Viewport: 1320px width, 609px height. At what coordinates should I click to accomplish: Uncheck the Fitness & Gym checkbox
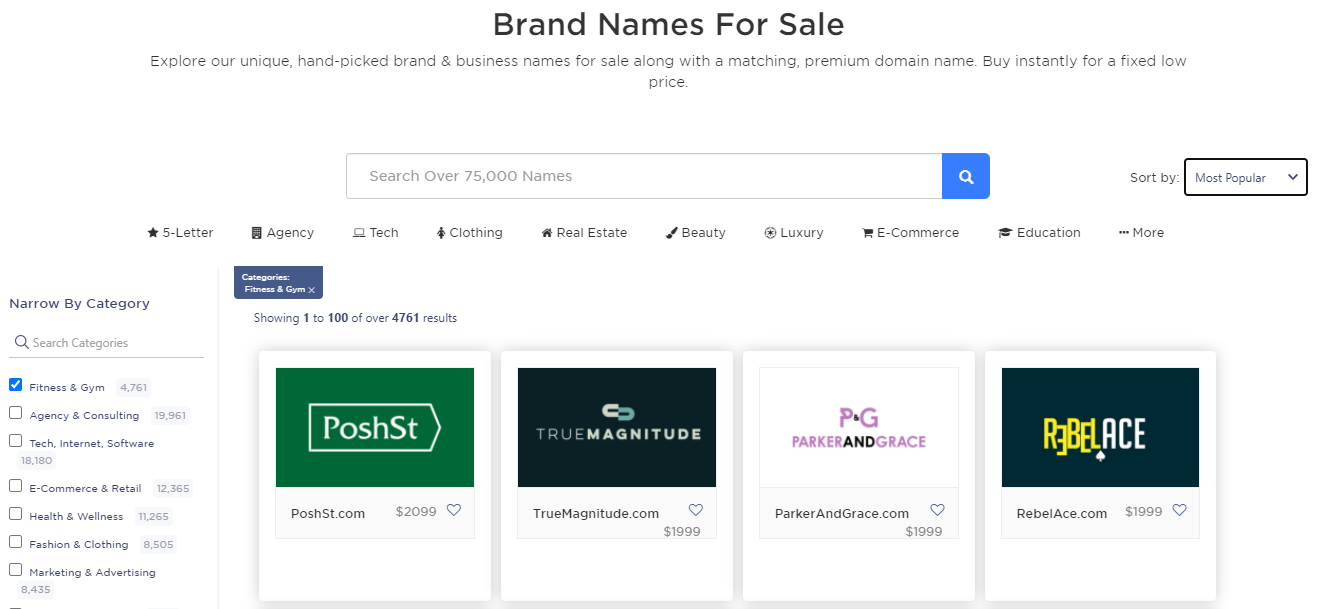click(x=16, y=385)
